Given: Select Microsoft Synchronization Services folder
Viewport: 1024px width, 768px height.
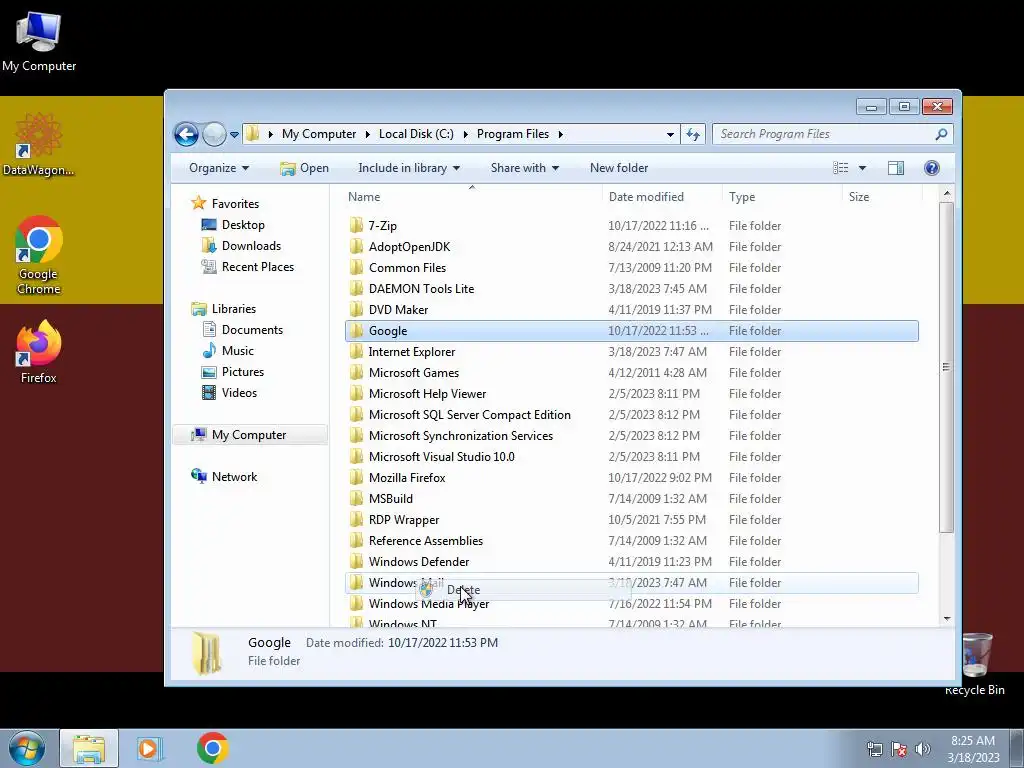Looking at the screenshot, I should [460, 436].
